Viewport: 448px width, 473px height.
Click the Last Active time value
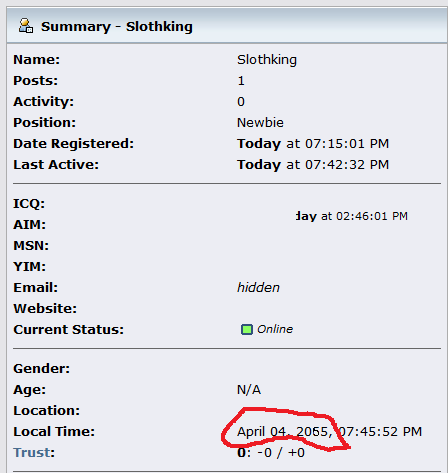[313, 165]
